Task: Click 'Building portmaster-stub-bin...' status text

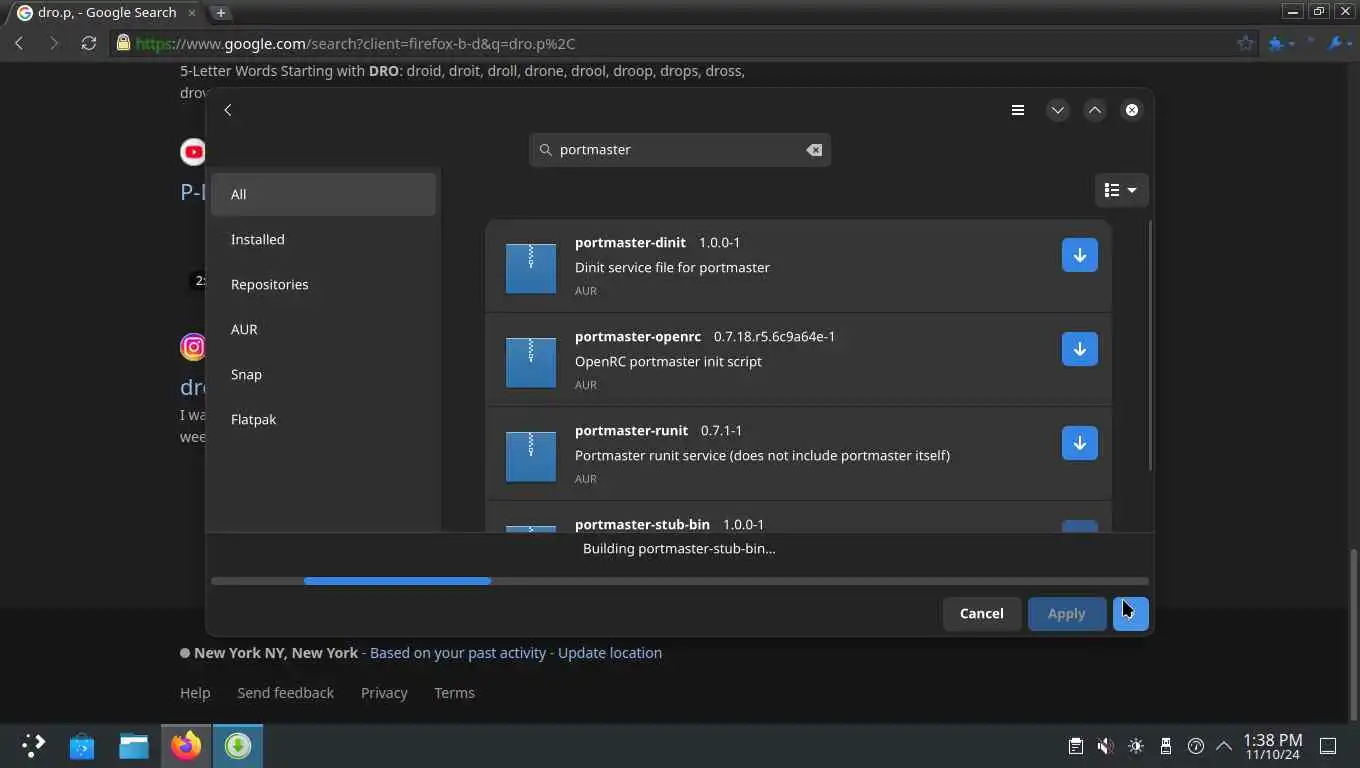Action: pos(679,548)
